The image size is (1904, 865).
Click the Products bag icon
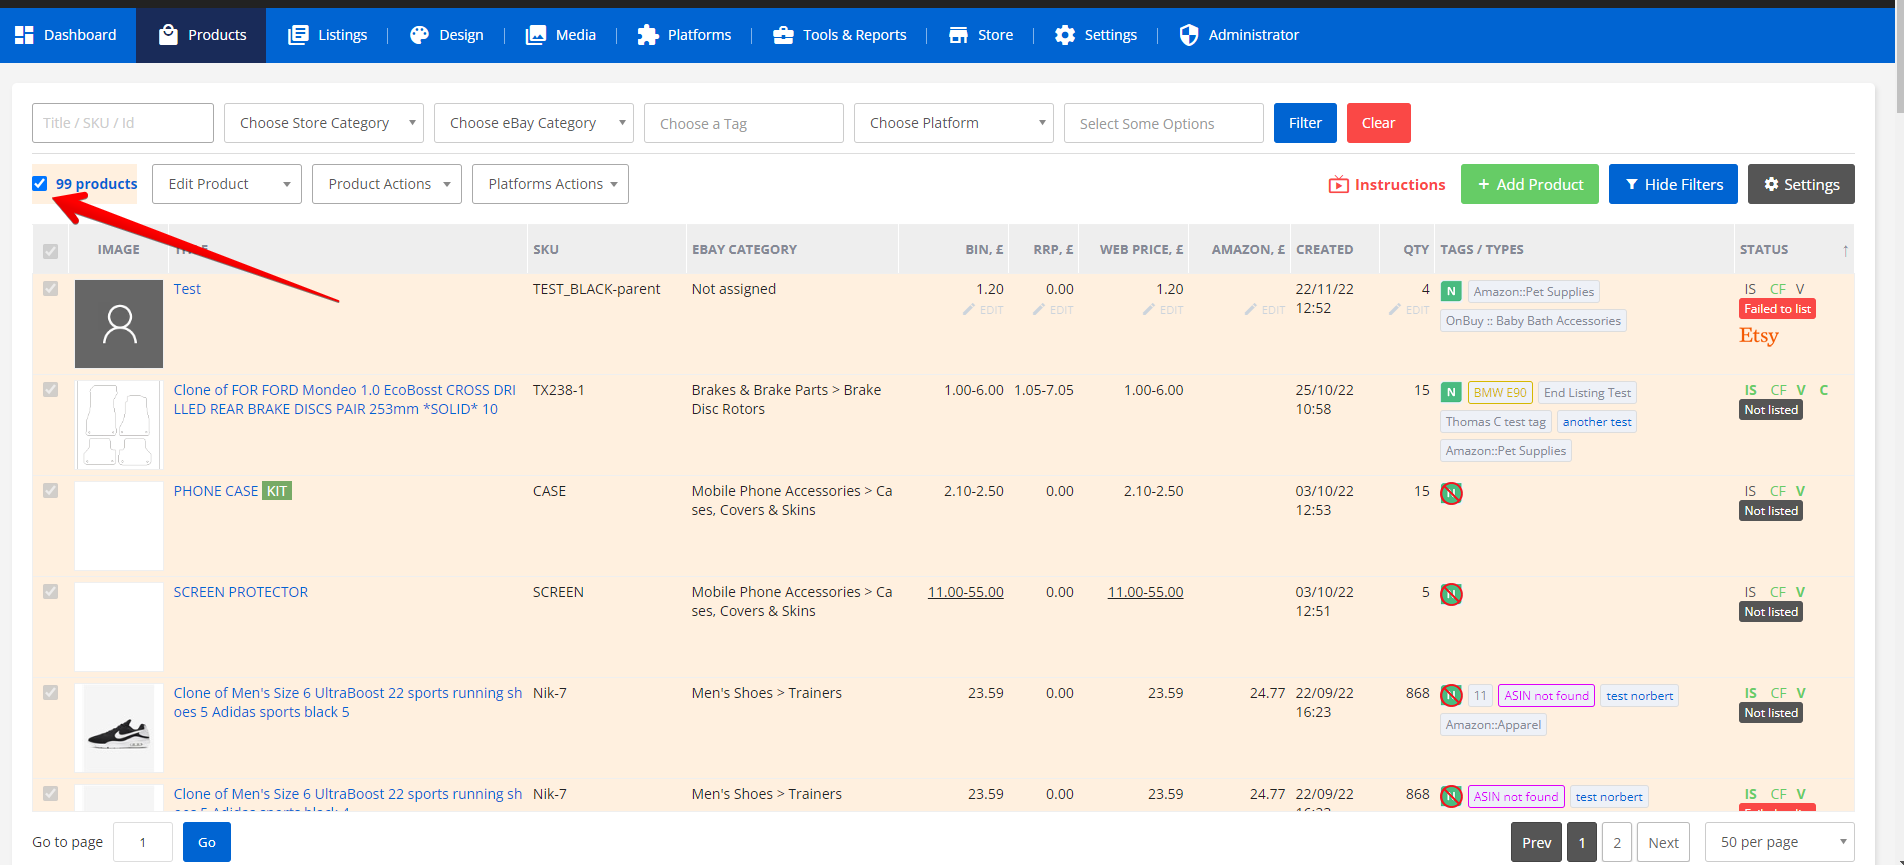[x=169, y=35]
